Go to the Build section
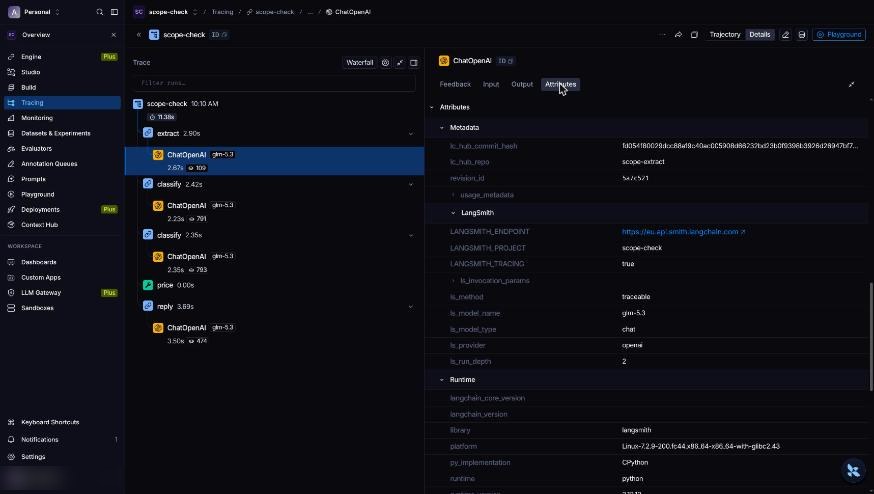Image resolution: width=874 pixels, height=494 pixels. tap(28, 88)
